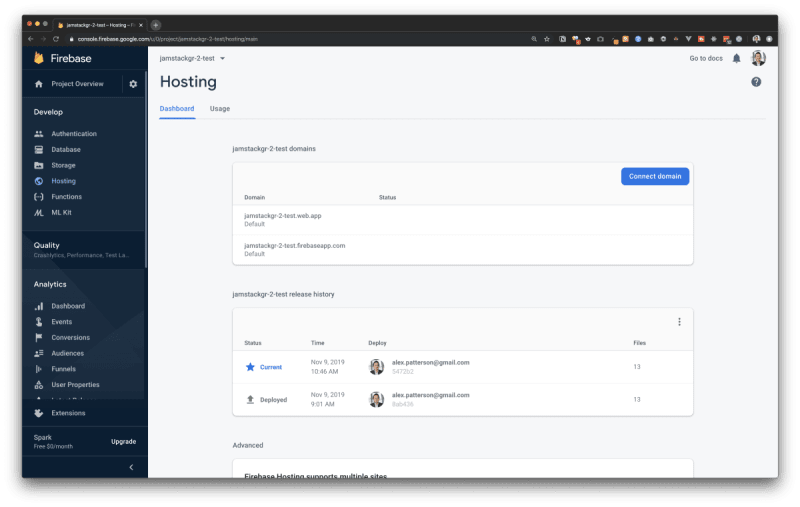Viewport: 800px width, 507px height.
Task: Click the Current release star icon
Action: pyautogui.click(x=250, y=367)
